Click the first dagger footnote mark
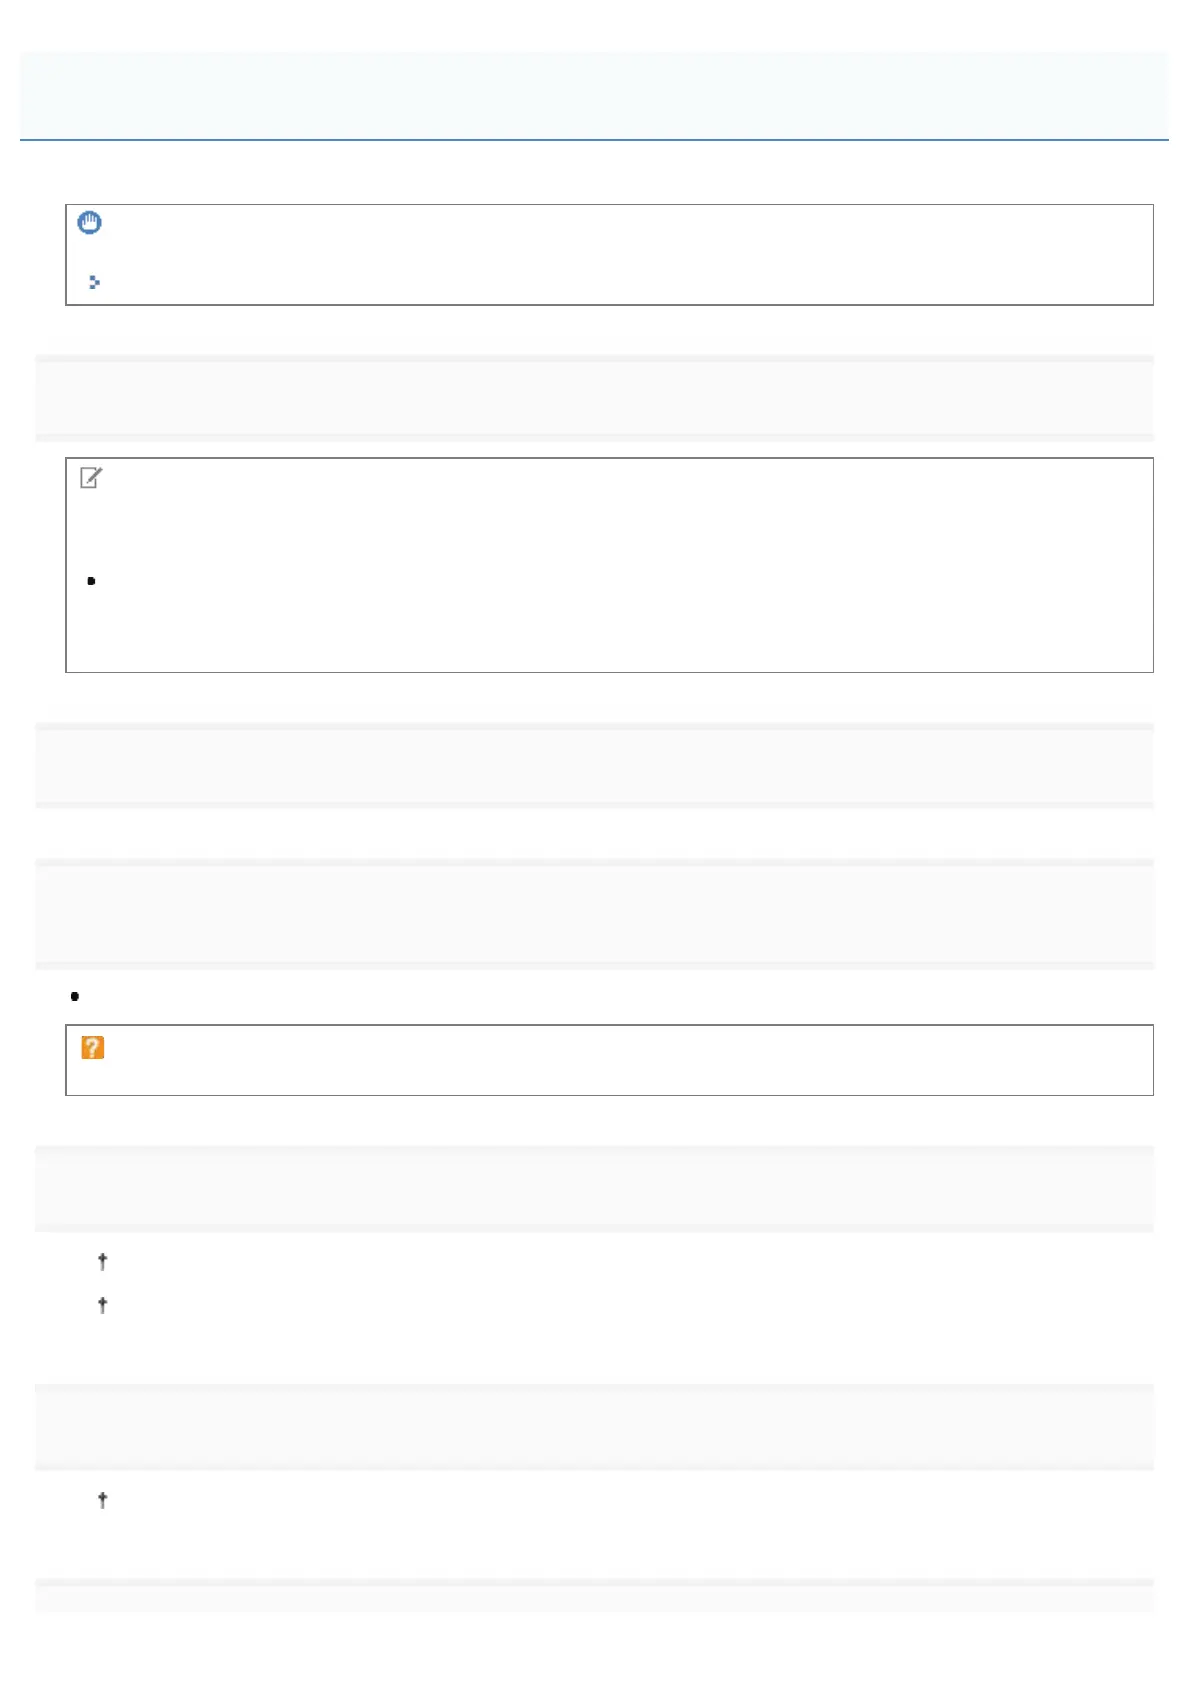 pyautogui.click(x=102, y=1262)
